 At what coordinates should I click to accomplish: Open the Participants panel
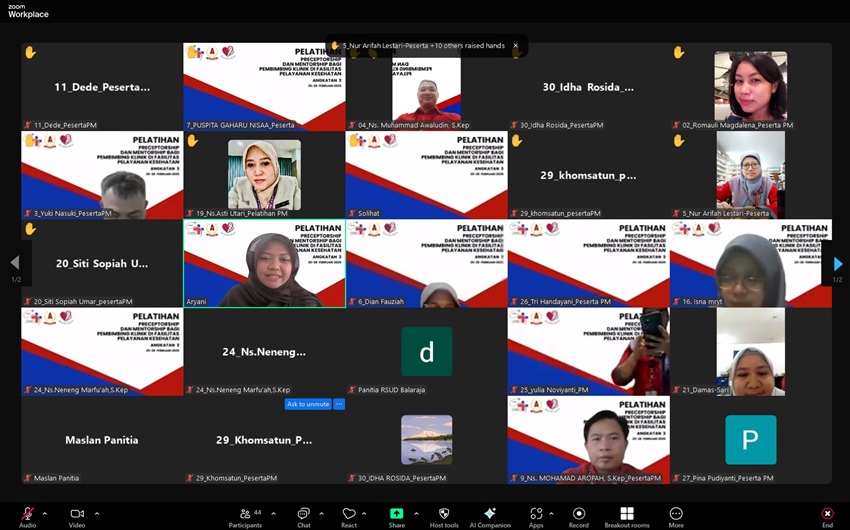pos(243,513)
